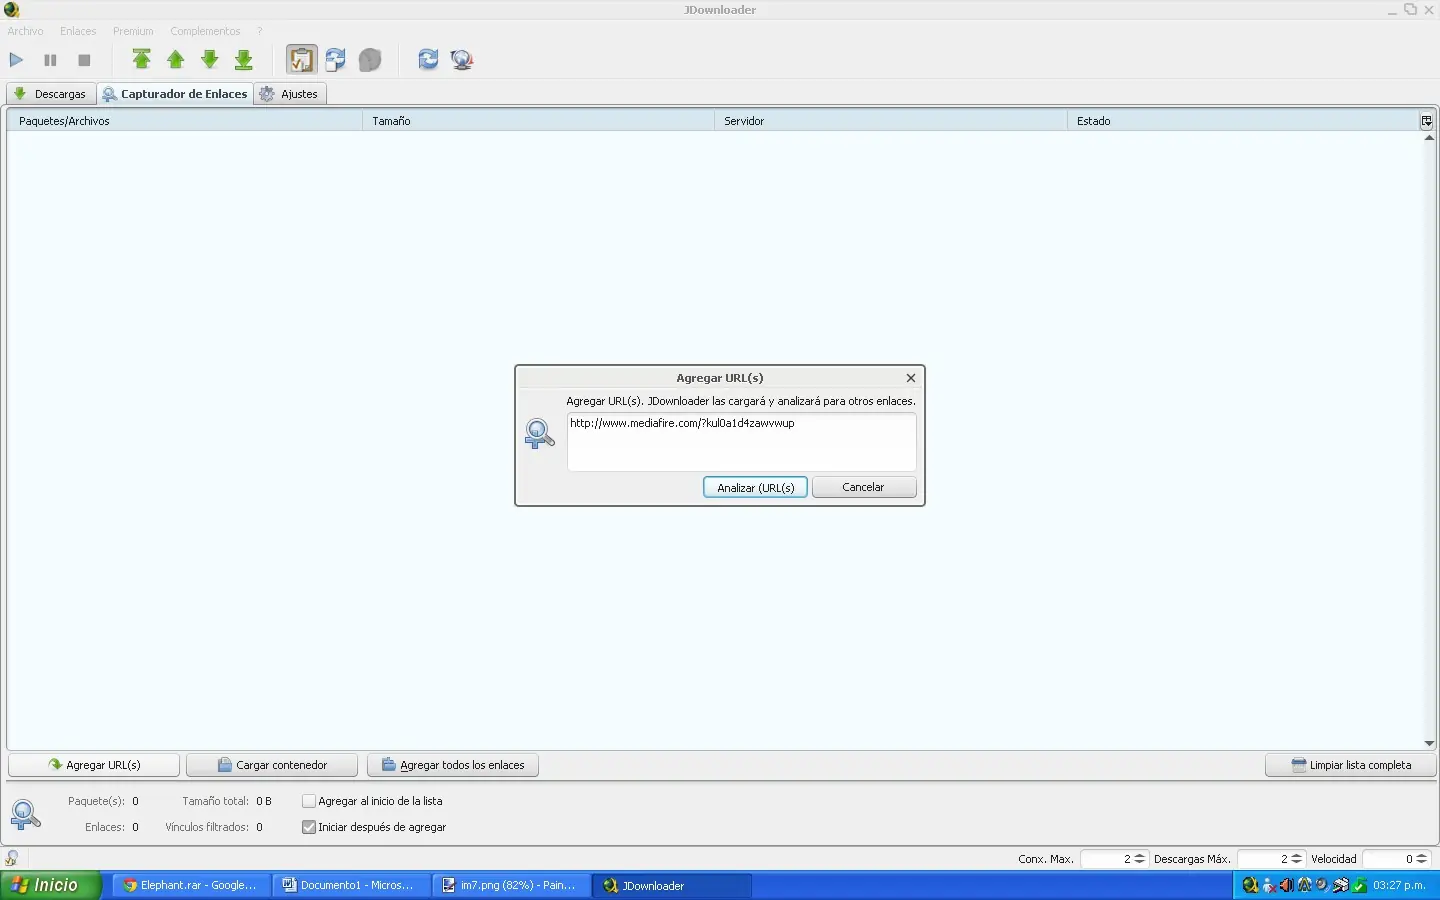Close the Agregar URL(s) dialog
Image resolution: width=1440 pixels, height=900 pixels.
point(911,378)
